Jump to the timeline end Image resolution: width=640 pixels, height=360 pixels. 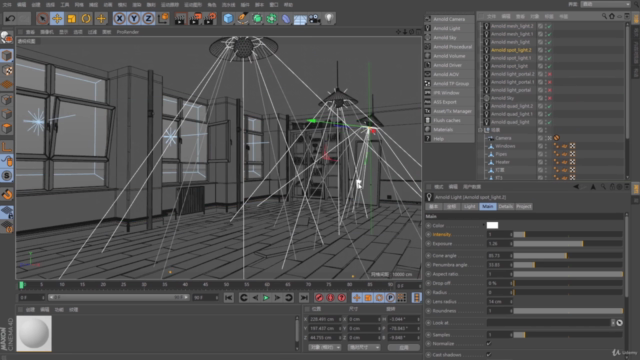click(x=304, y=298)
